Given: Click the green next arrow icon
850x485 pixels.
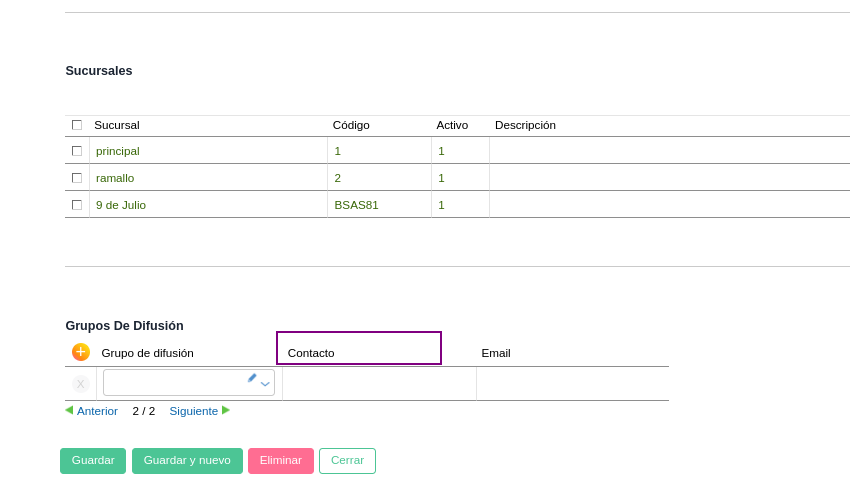Looking at the screenshot, I should (x=226, y=410).
